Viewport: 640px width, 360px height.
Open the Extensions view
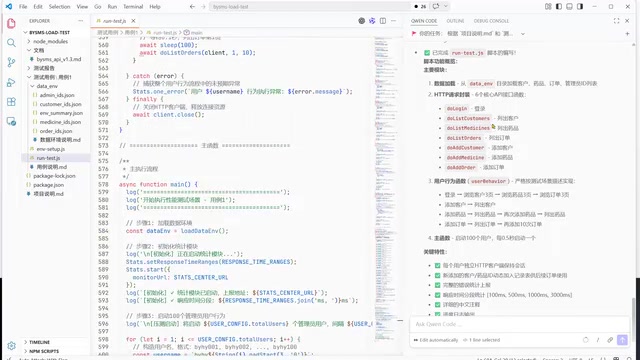[11, 102]
